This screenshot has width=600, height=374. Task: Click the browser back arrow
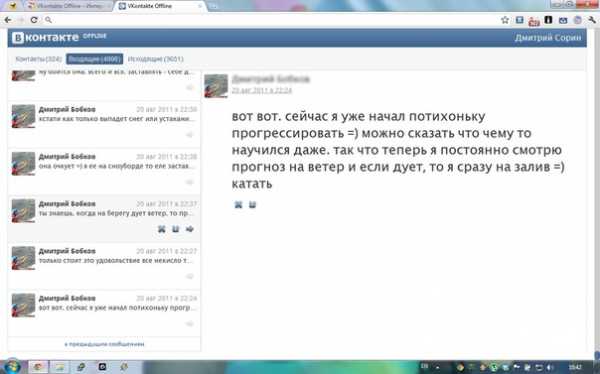click(x=8, y=20)
